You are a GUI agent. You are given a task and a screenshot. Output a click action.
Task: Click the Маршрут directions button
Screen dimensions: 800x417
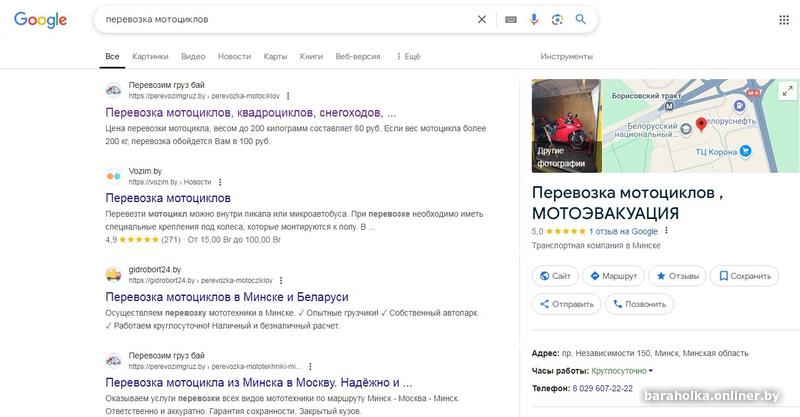coord(613,276)
